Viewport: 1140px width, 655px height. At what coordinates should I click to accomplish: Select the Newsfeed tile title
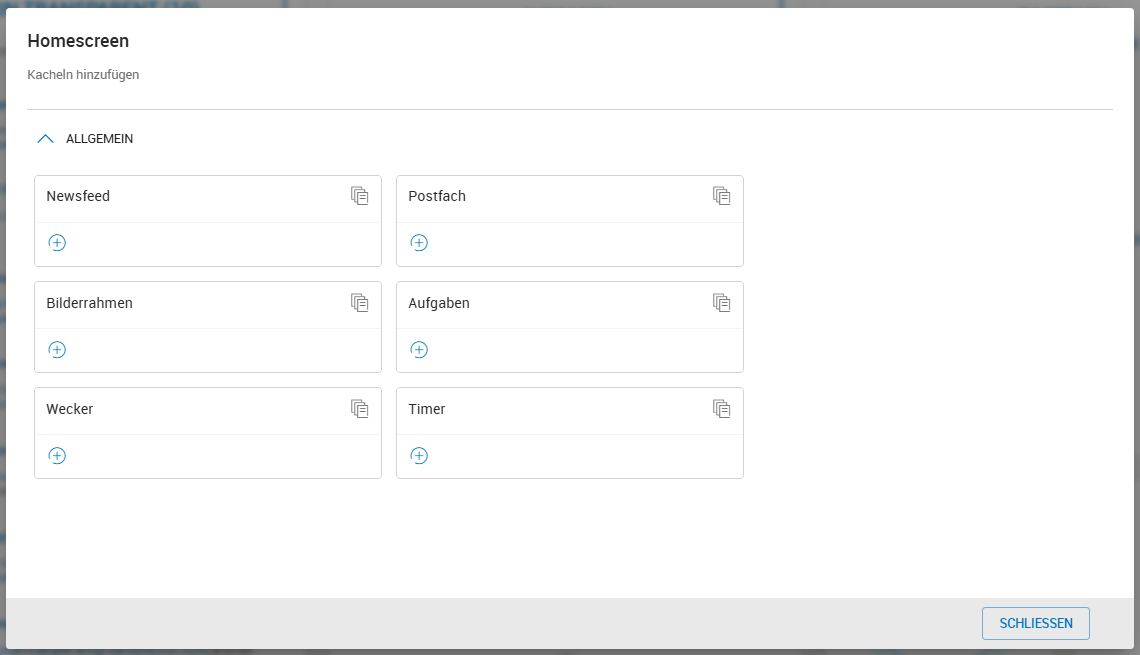point(78,196)
